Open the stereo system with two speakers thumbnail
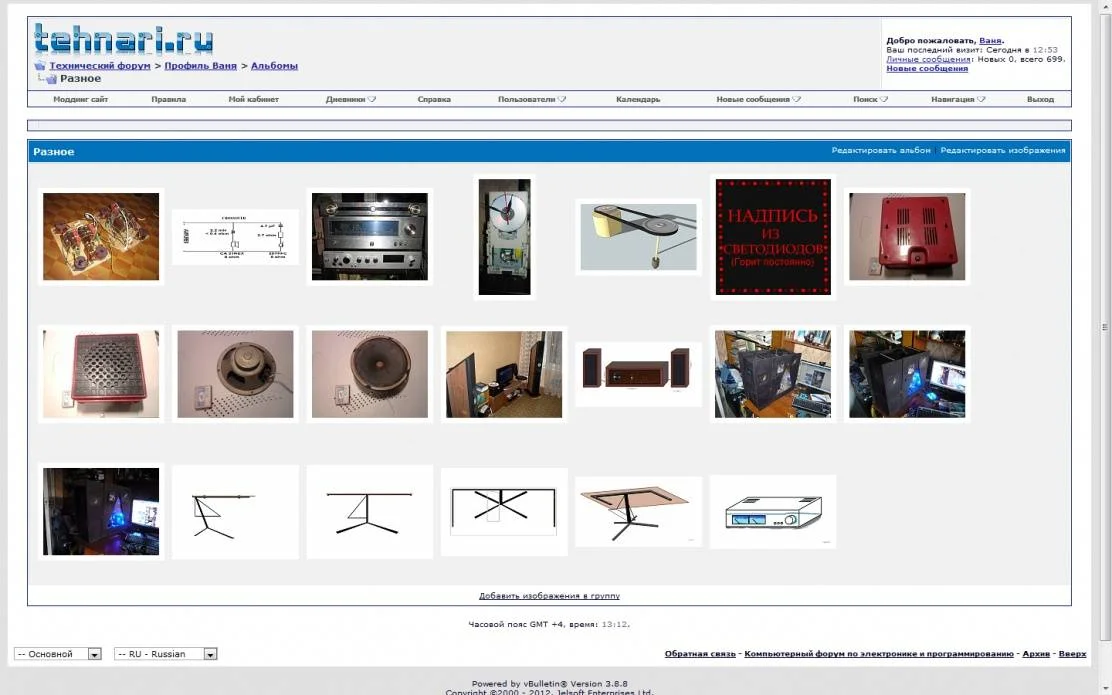Image resolution: width=1112 pixels, height=695 pixels. (x=638, y=374)
